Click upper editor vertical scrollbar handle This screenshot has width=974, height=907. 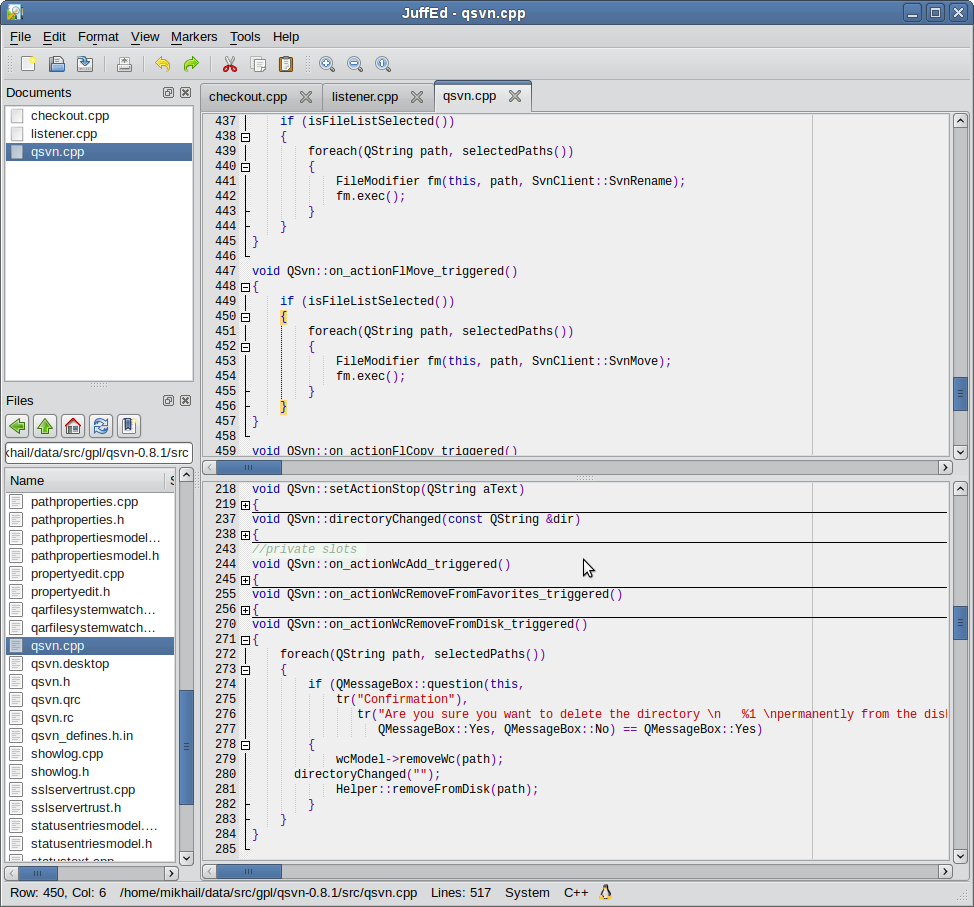(x=960, y=393)
